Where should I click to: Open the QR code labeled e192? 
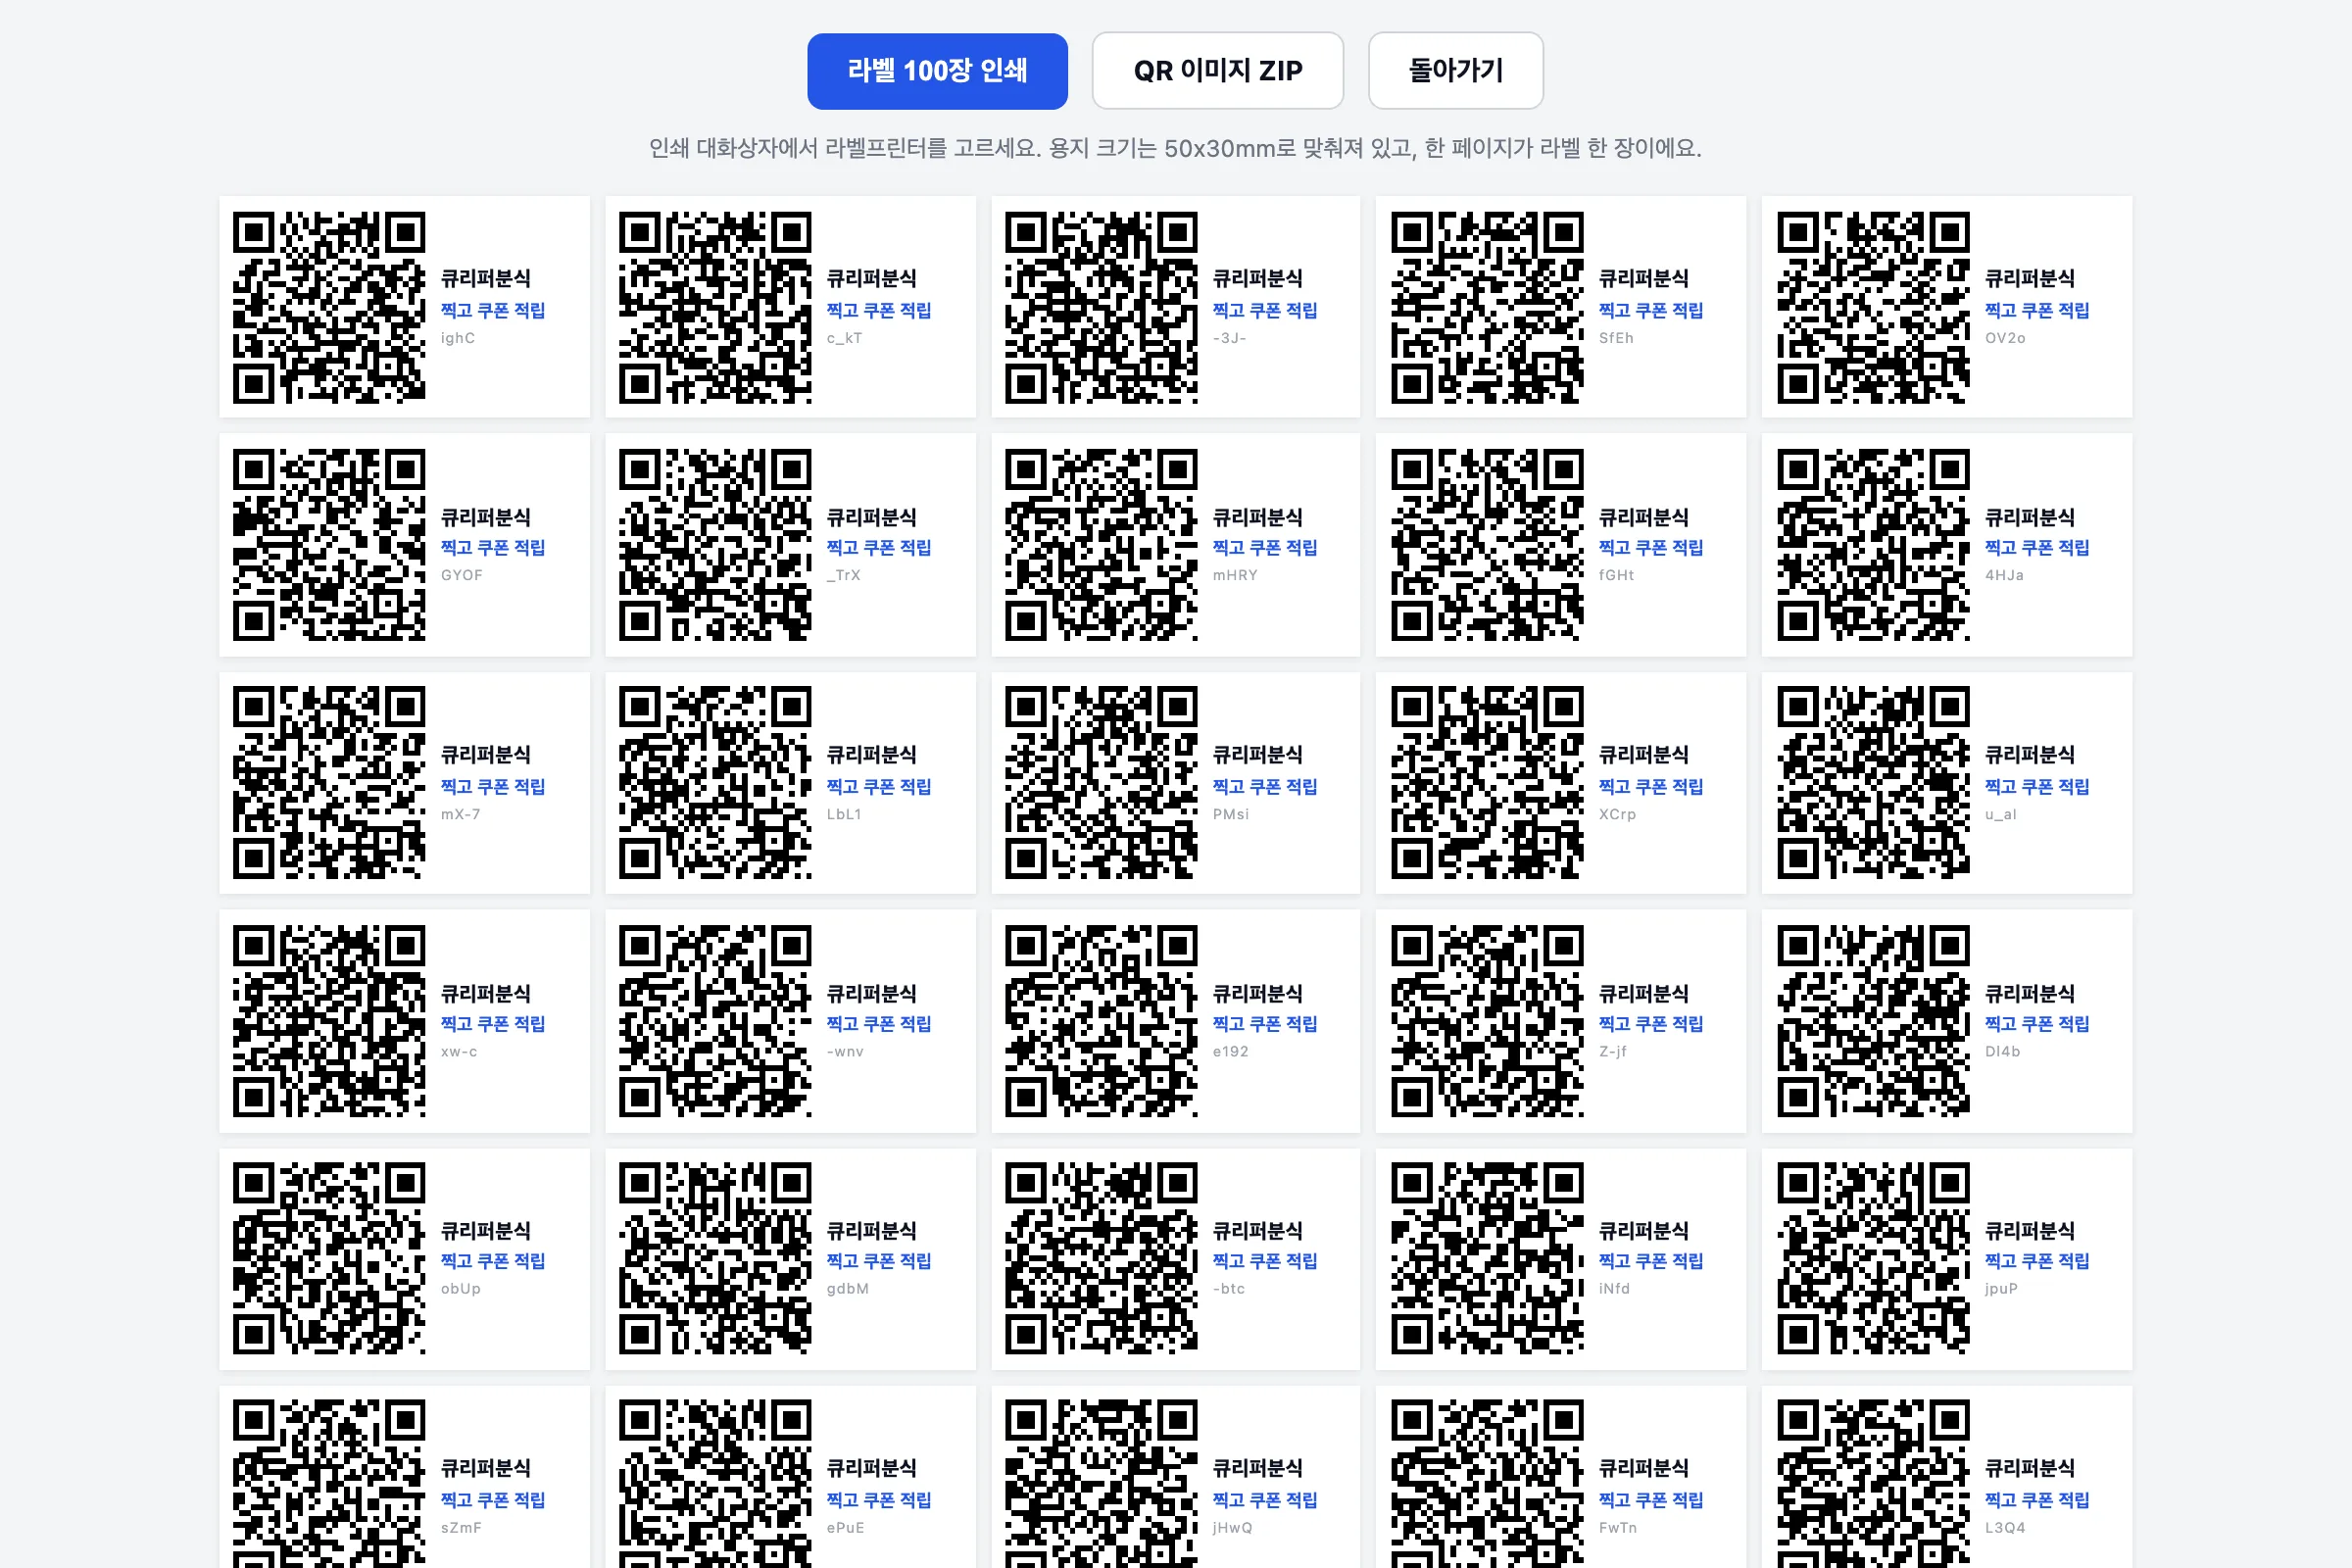(1101, 1021)
